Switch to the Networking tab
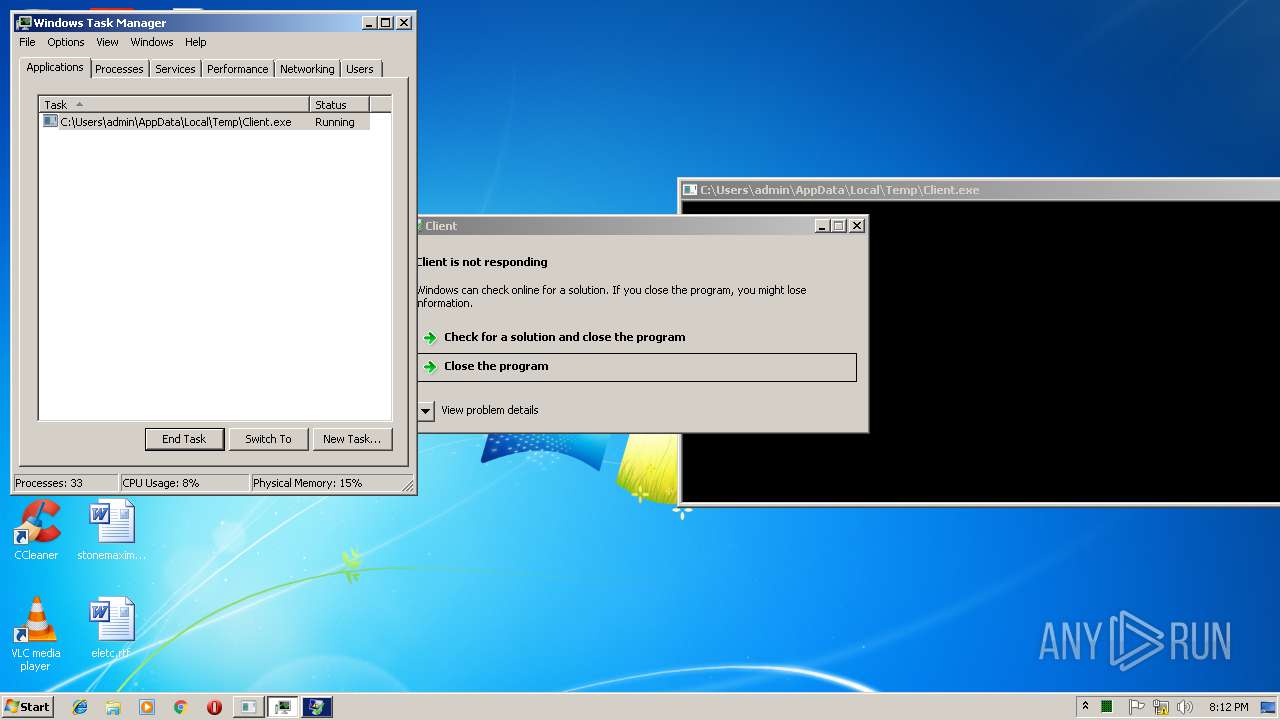This screenshot has height=720, width=1280. (x=307, y=69)
